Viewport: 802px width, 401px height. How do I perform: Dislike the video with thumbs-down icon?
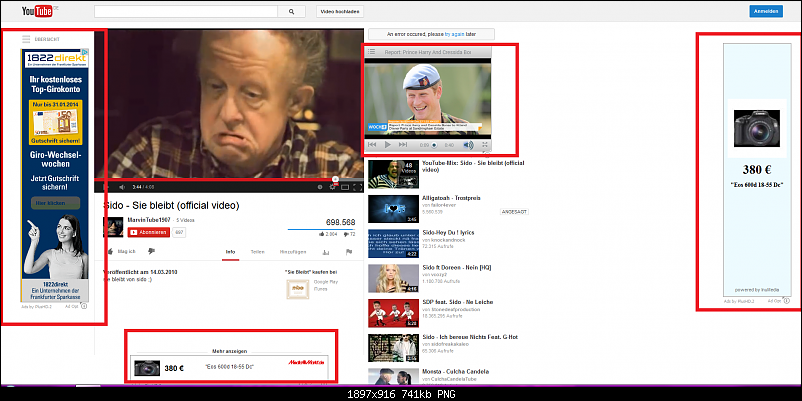(151, 251)
